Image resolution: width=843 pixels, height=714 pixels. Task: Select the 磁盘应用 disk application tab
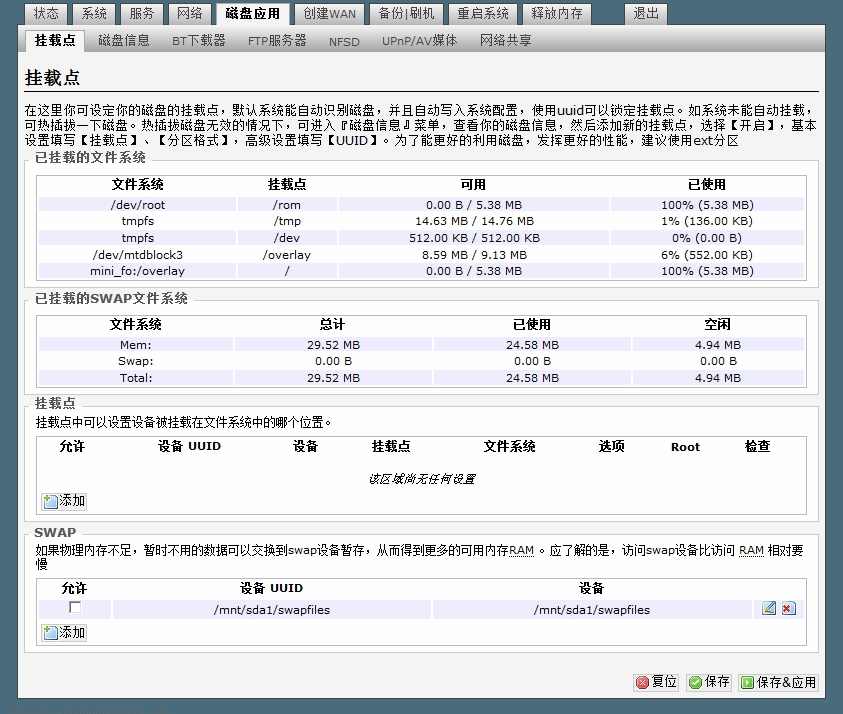pyautogui.click(x=253, y=13)
